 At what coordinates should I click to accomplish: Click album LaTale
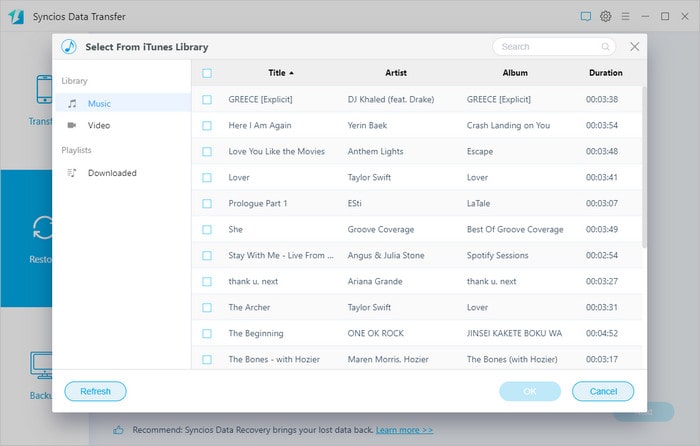(478, 203)
